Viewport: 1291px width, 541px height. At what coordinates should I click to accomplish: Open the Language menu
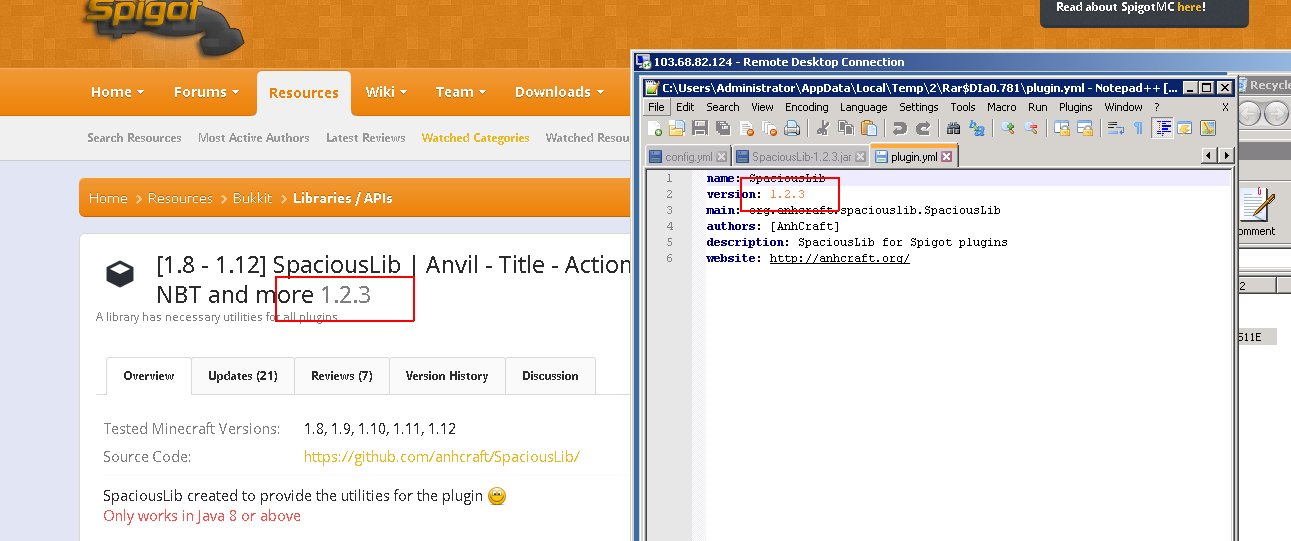pyautogui.click(x=864, y=107)
